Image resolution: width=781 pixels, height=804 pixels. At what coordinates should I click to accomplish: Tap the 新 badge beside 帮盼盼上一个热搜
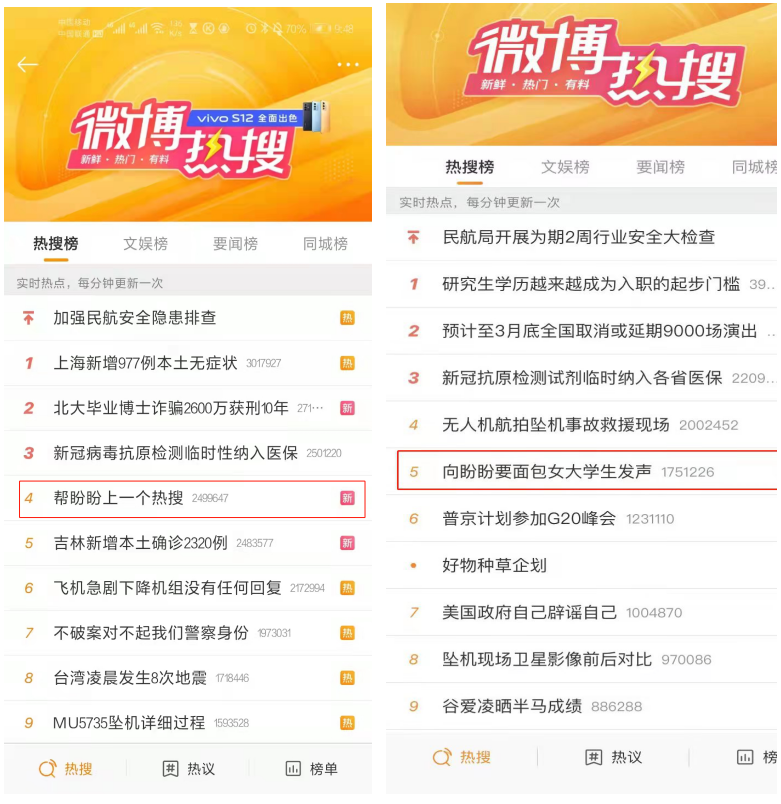tap(347, 498)
